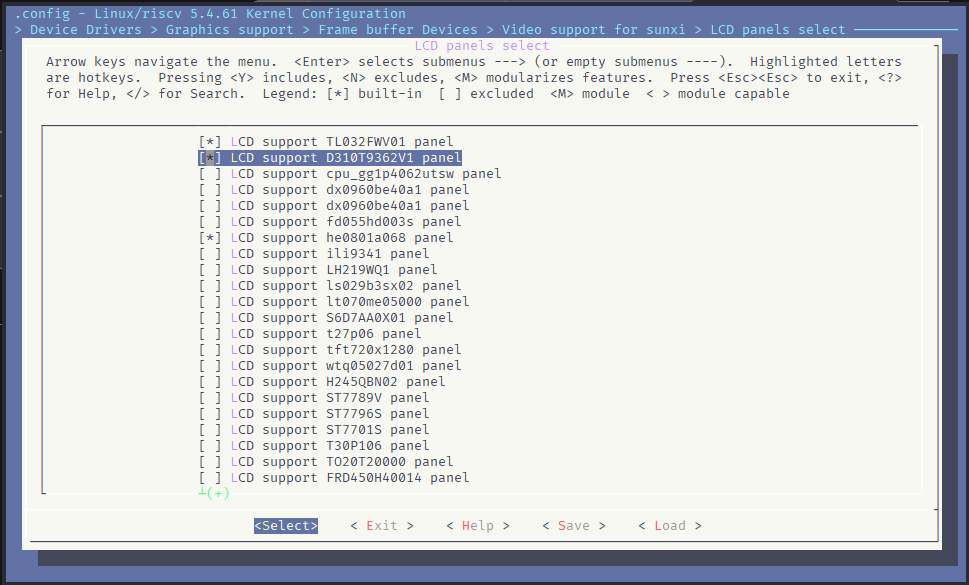The image size is (969, 585).
Task: Click the Save button
Action: click(573, 526)
